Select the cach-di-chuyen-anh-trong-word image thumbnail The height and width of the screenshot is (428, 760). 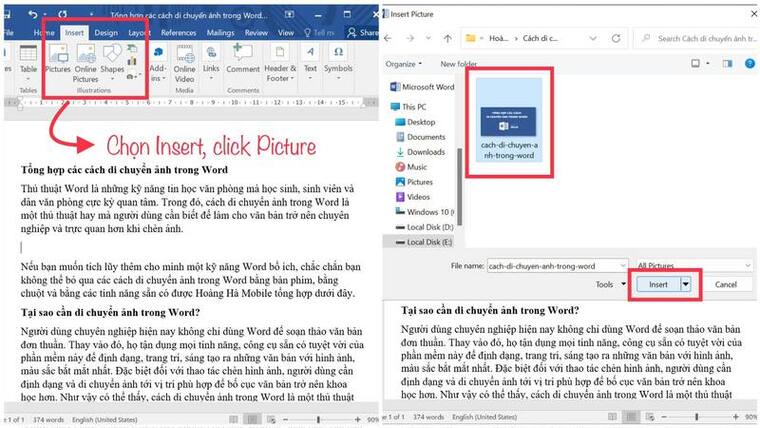pyautogui.click(x=508, y=120)
